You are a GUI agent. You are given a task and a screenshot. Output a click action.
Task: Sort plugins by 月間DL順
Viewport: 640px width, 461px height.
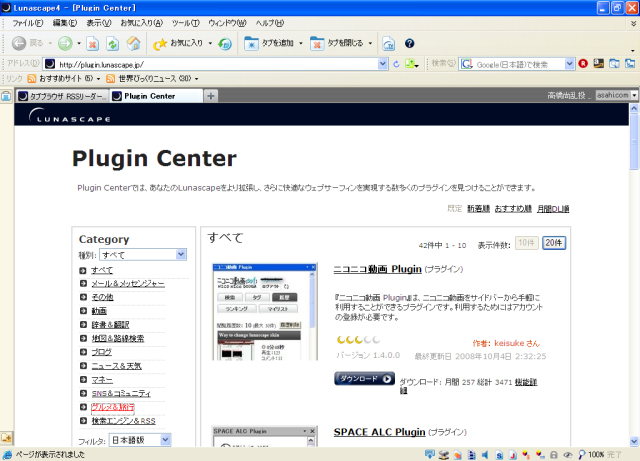pyautogui.click(x=553, y=209)
